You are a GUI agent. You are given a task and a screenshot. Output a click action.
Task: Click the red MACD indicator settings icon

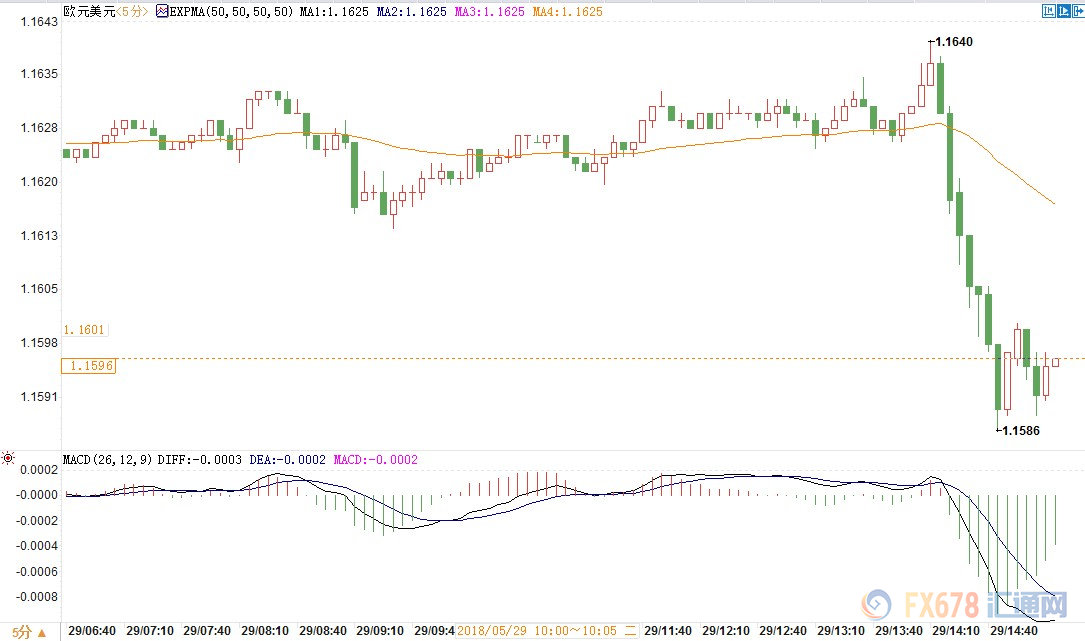pyautogui.click(x=8, y=458)
